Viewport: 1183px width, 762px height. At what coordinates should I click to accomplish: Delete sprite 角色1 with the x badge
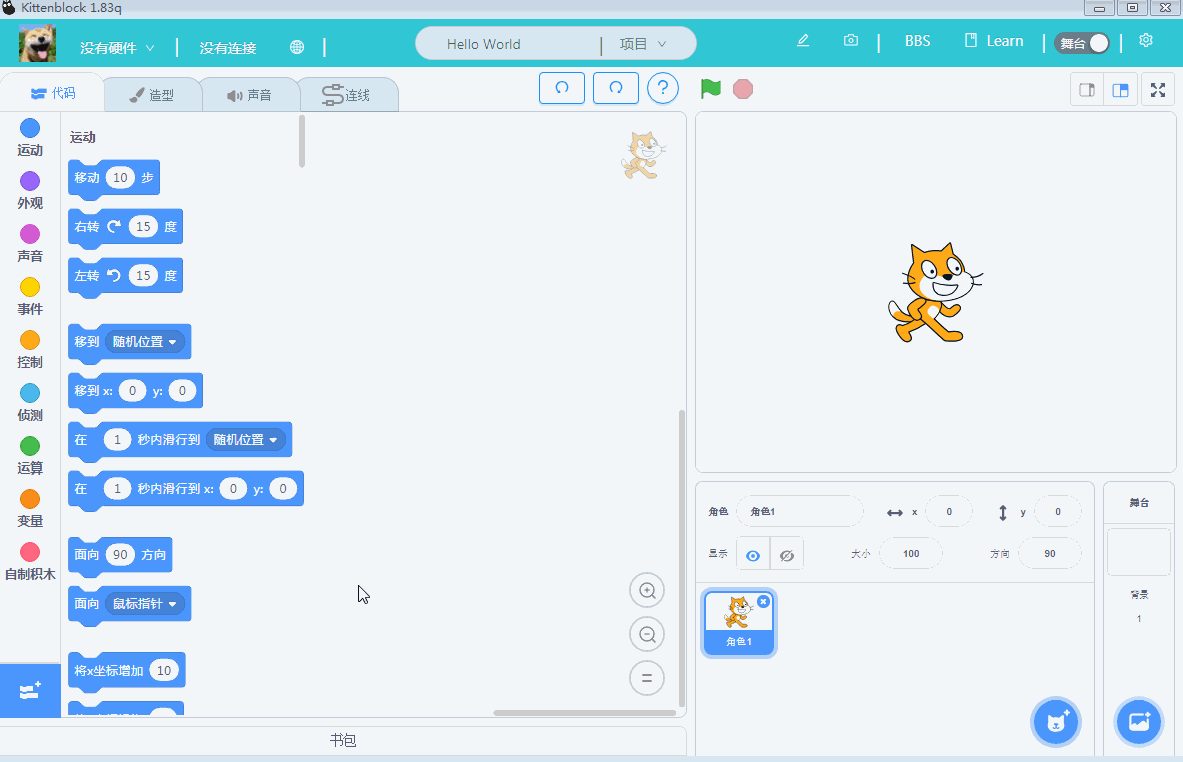pos(764,601)
